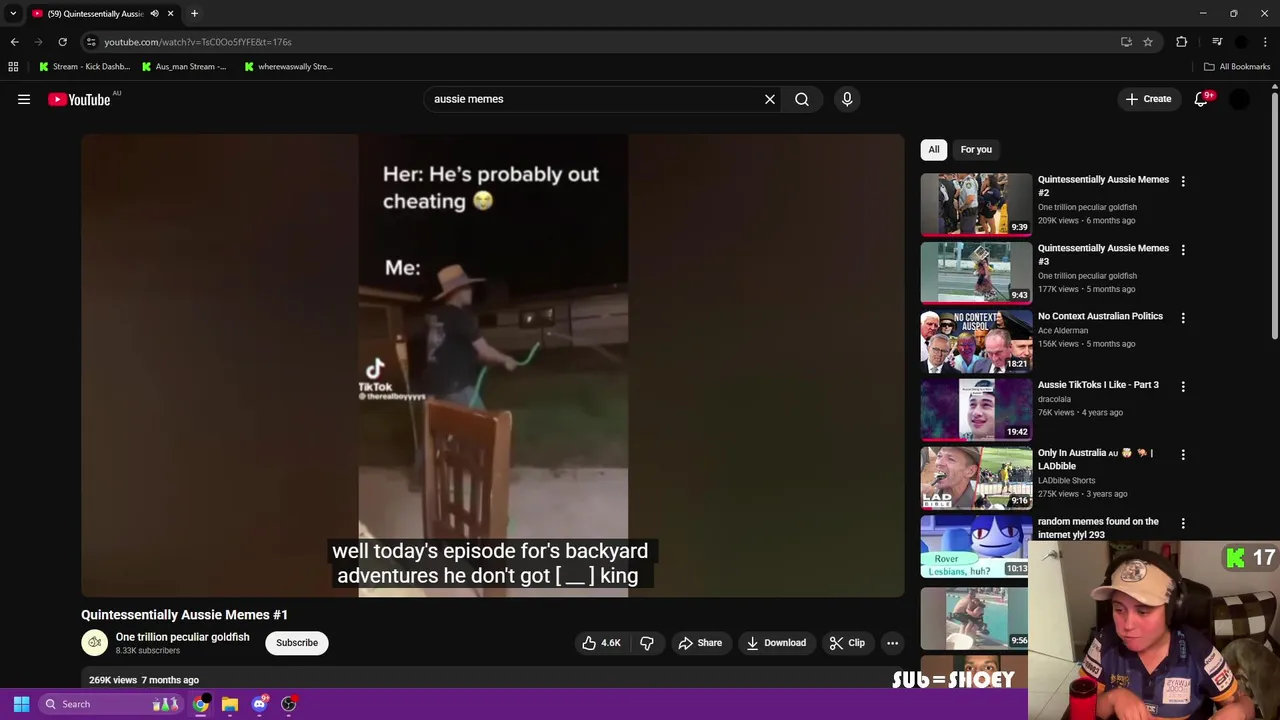Open the Chrome apps grid icon

point(13,67)
